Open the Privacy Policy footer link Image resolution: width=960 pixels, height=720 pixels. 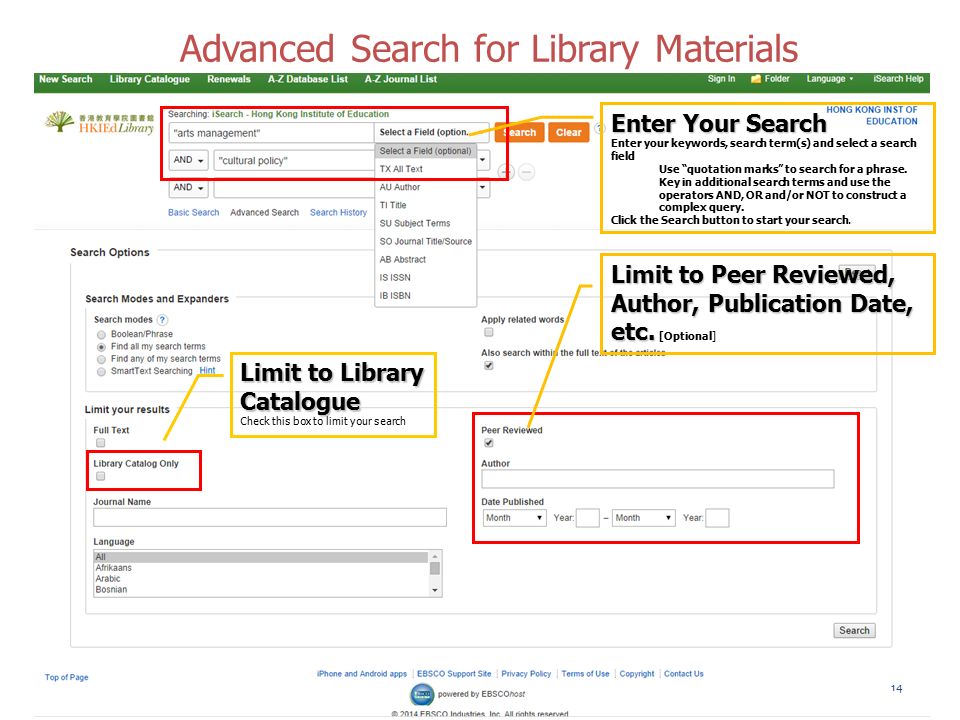527,673
